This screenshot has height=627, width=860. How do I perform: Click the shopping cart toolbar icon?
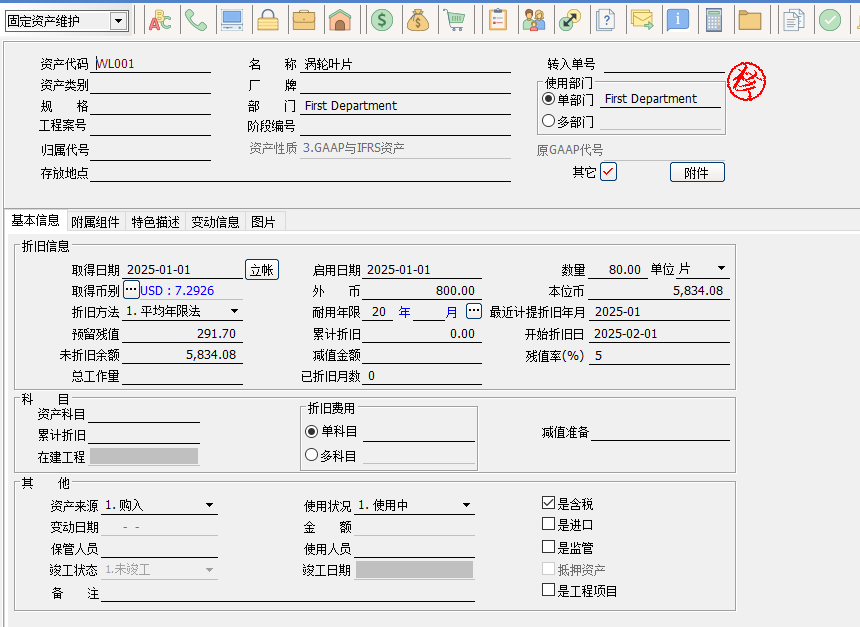tap(454, 20)
